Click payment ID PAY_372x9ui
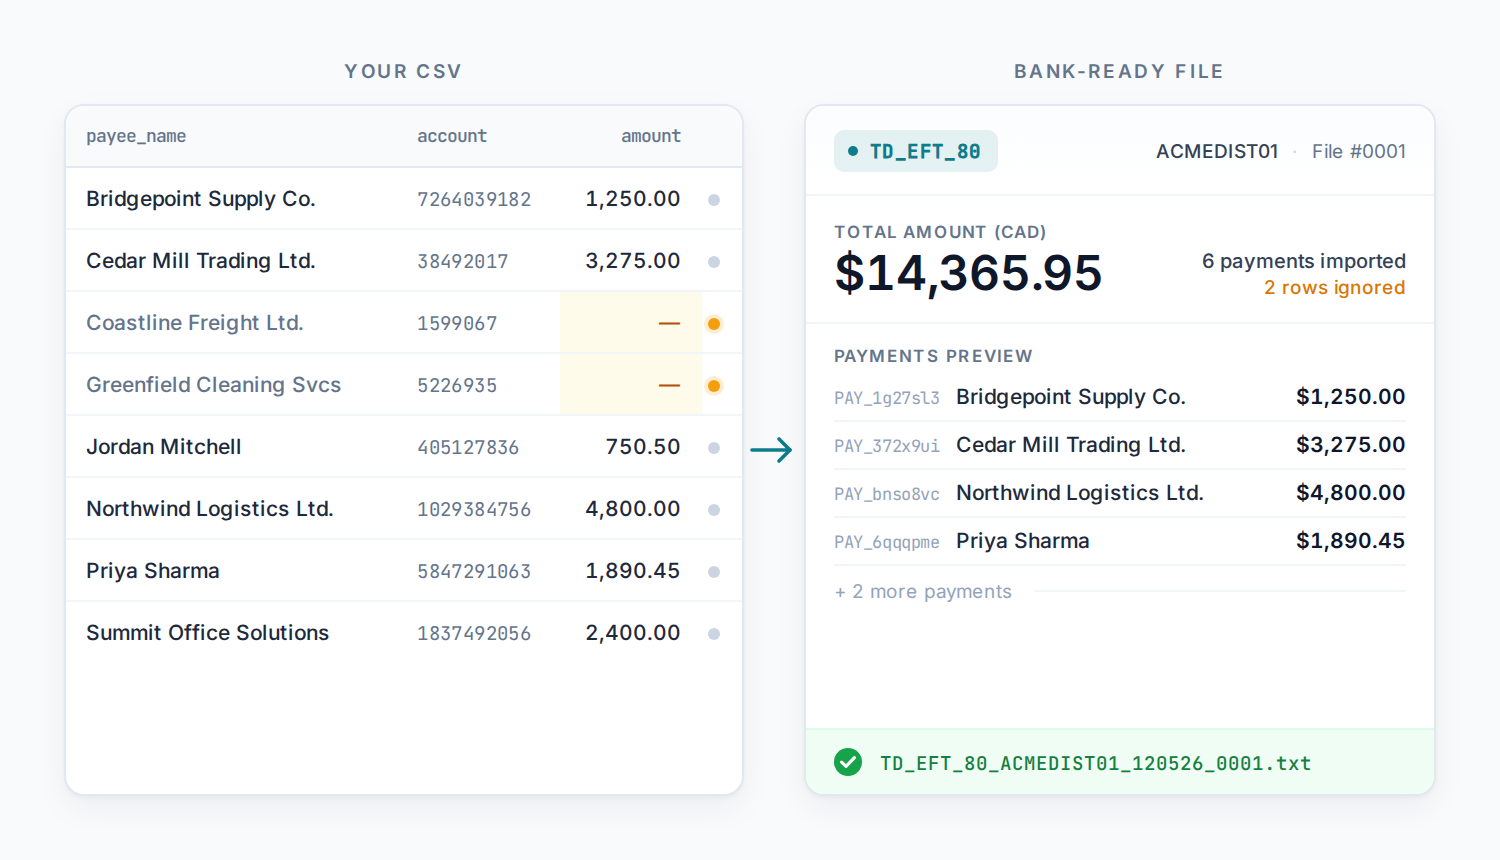1500x860 pixels. coord(887,446)
